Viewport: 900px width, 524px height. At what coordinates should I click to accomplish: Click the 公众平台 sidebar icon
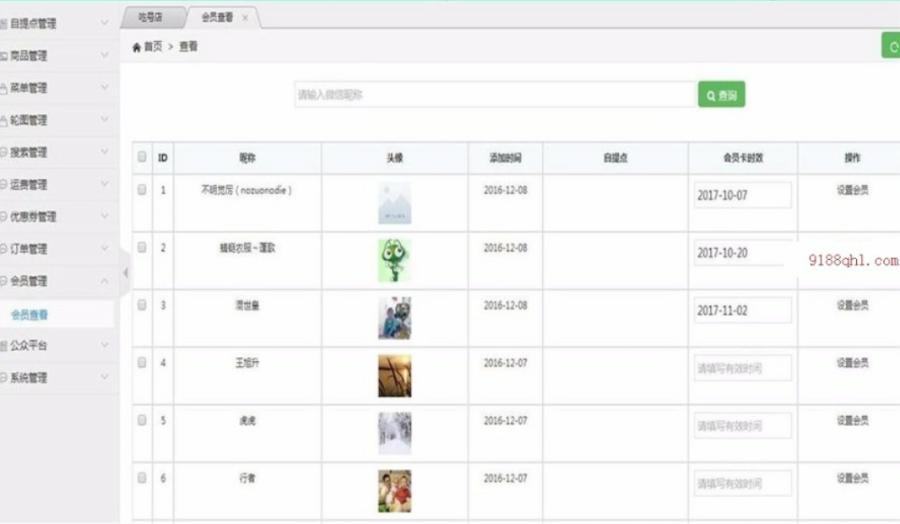tap(4, 346)
